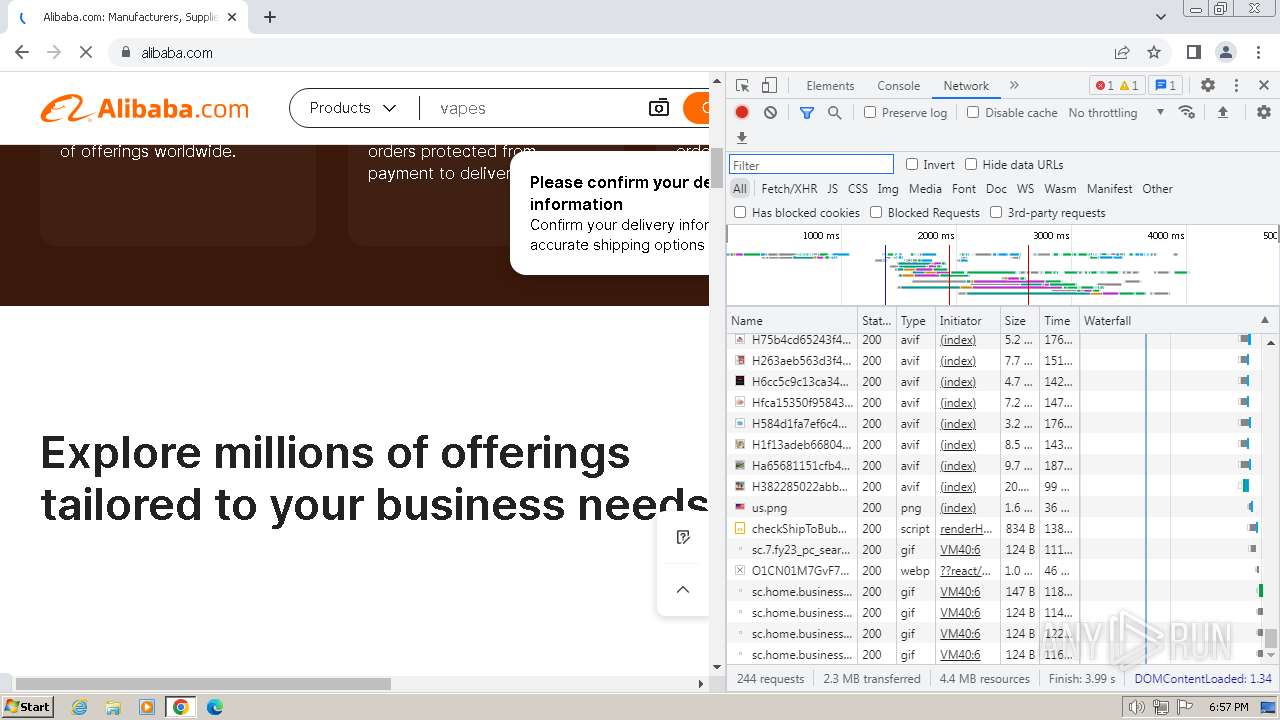Click in the network Filter input field
The width and height of the screenshot is (1280, 720).
click(811, 165)
